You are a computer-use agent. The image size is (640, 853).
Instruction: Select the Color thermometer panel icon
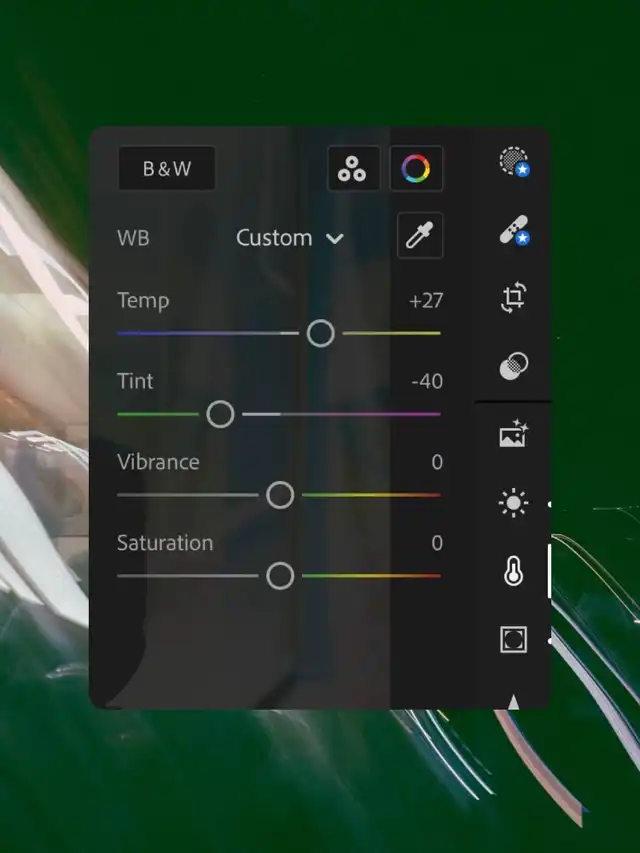(514, 572)
